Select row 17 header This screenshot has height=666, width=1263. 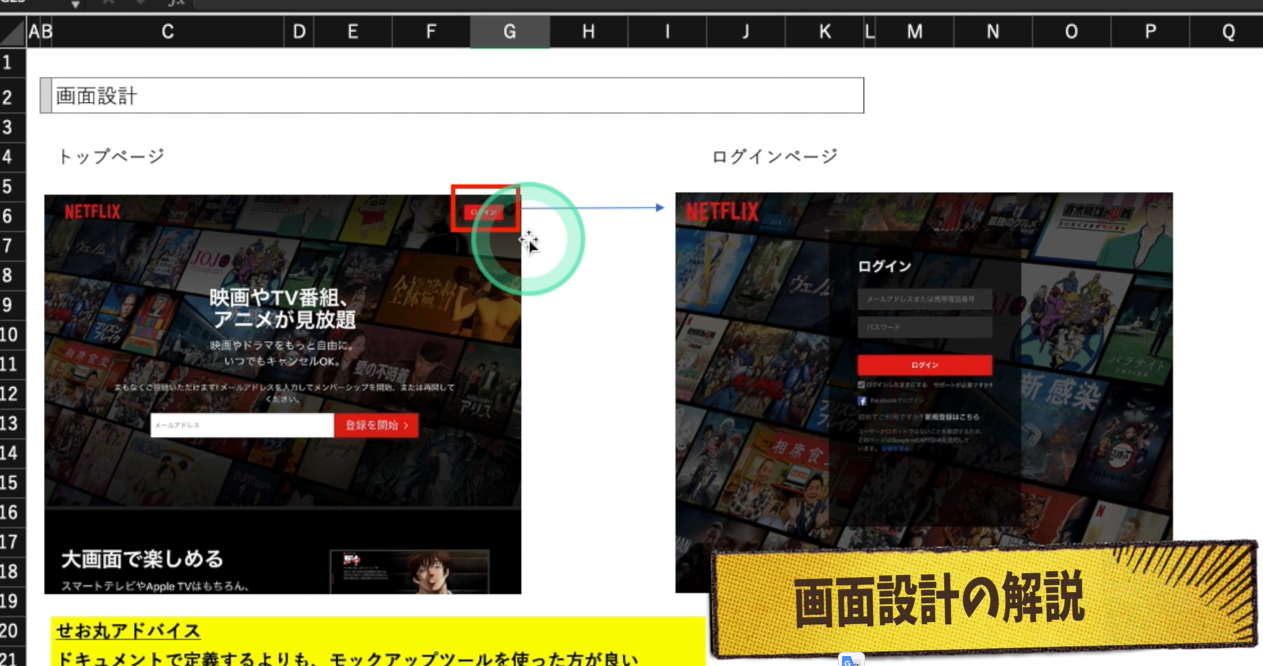coord(13,542)
